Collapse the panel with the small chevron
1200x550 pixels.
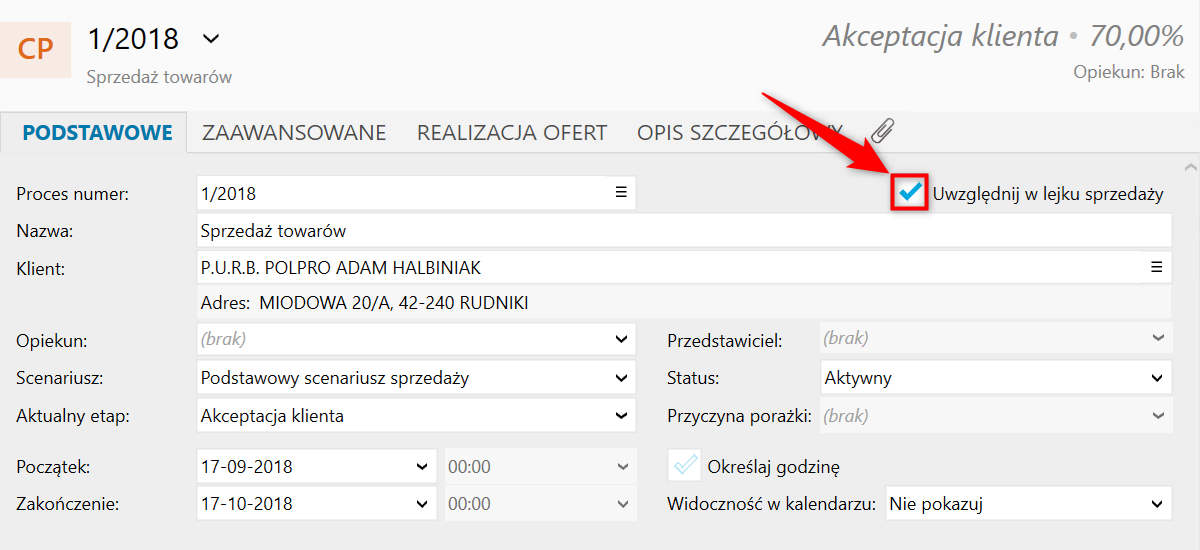tap(1189, 166)
